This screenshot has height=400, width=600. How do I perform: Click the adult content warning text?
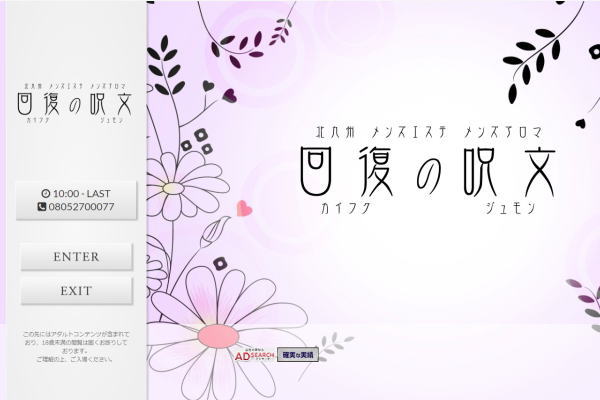[x=76, y=347]
